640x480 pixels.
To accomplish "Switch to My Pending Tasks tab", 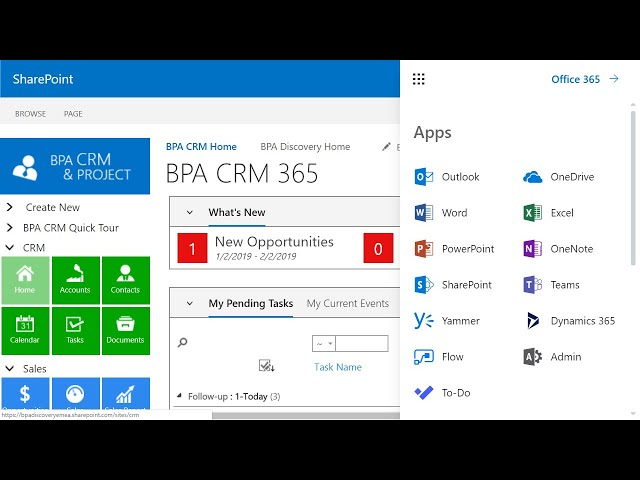I will coord(251,303).
